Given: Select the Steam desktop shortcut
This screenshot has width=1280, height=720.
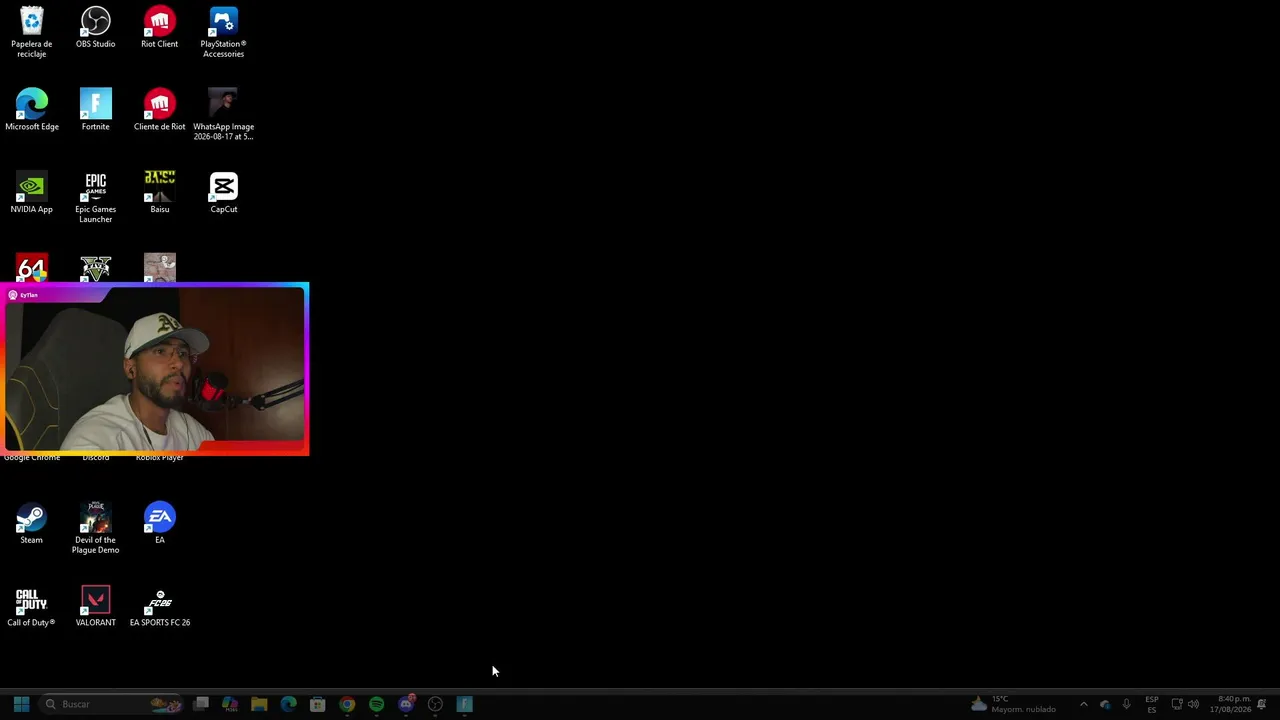Looking at the screenshot, I should [x=32, y=523].
